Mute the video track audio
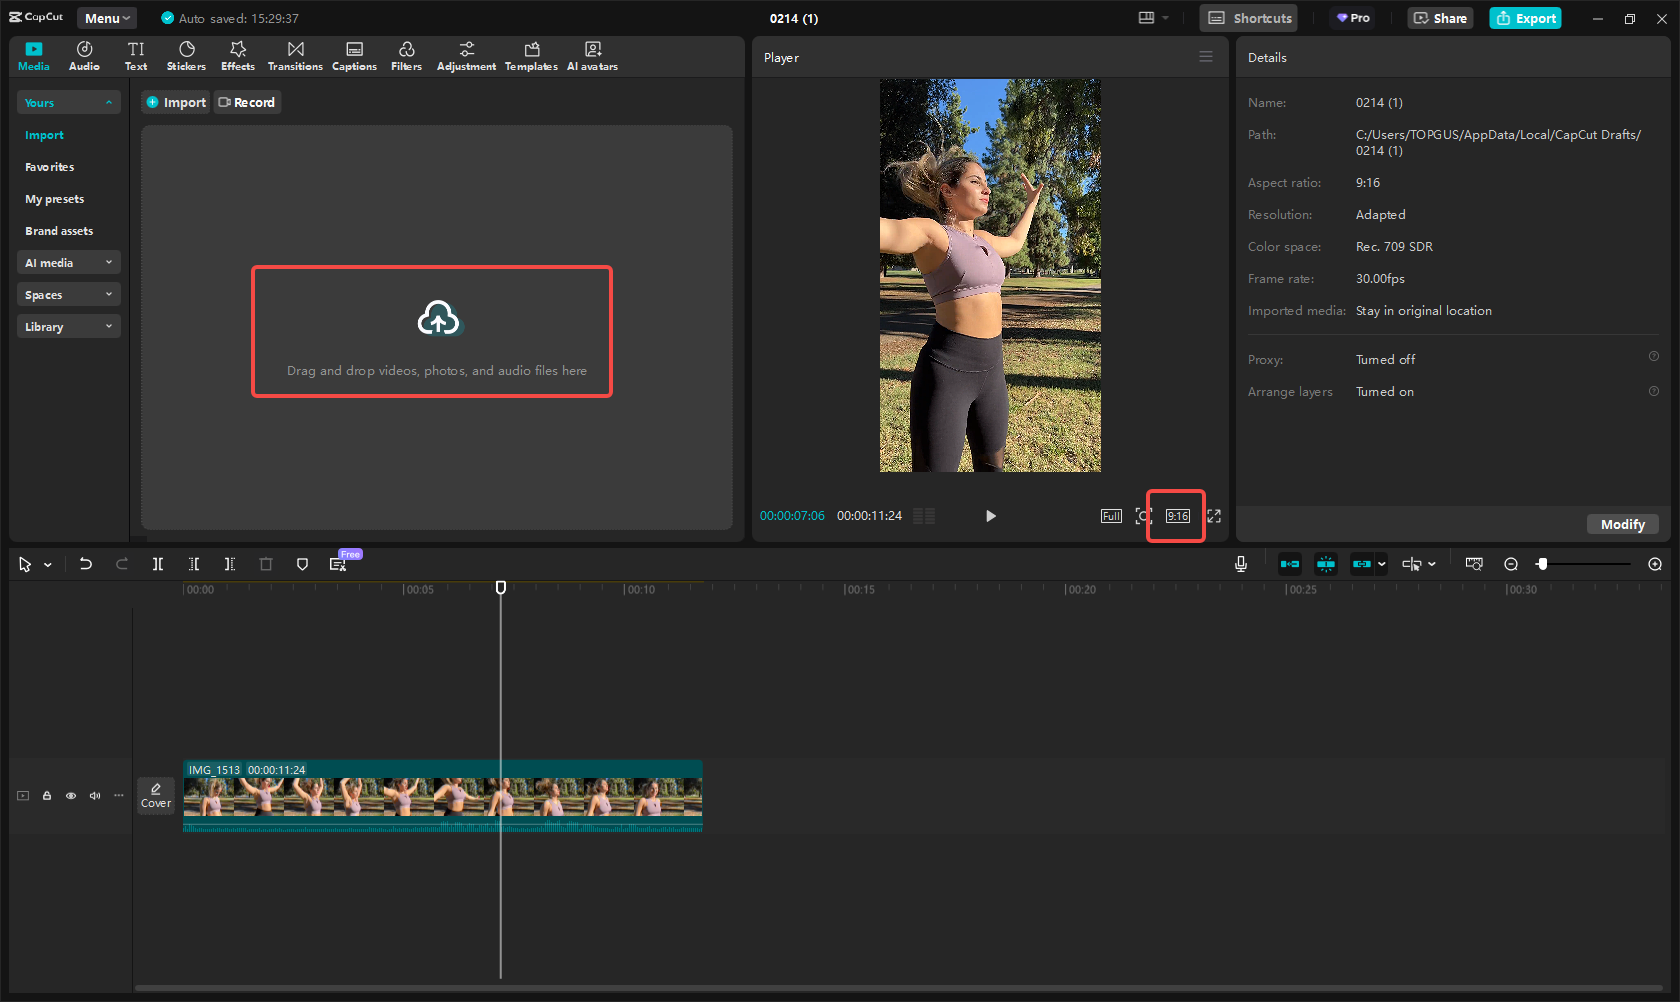The height and width of the screenshot is (1002, 1680). (x=95, y=796)
